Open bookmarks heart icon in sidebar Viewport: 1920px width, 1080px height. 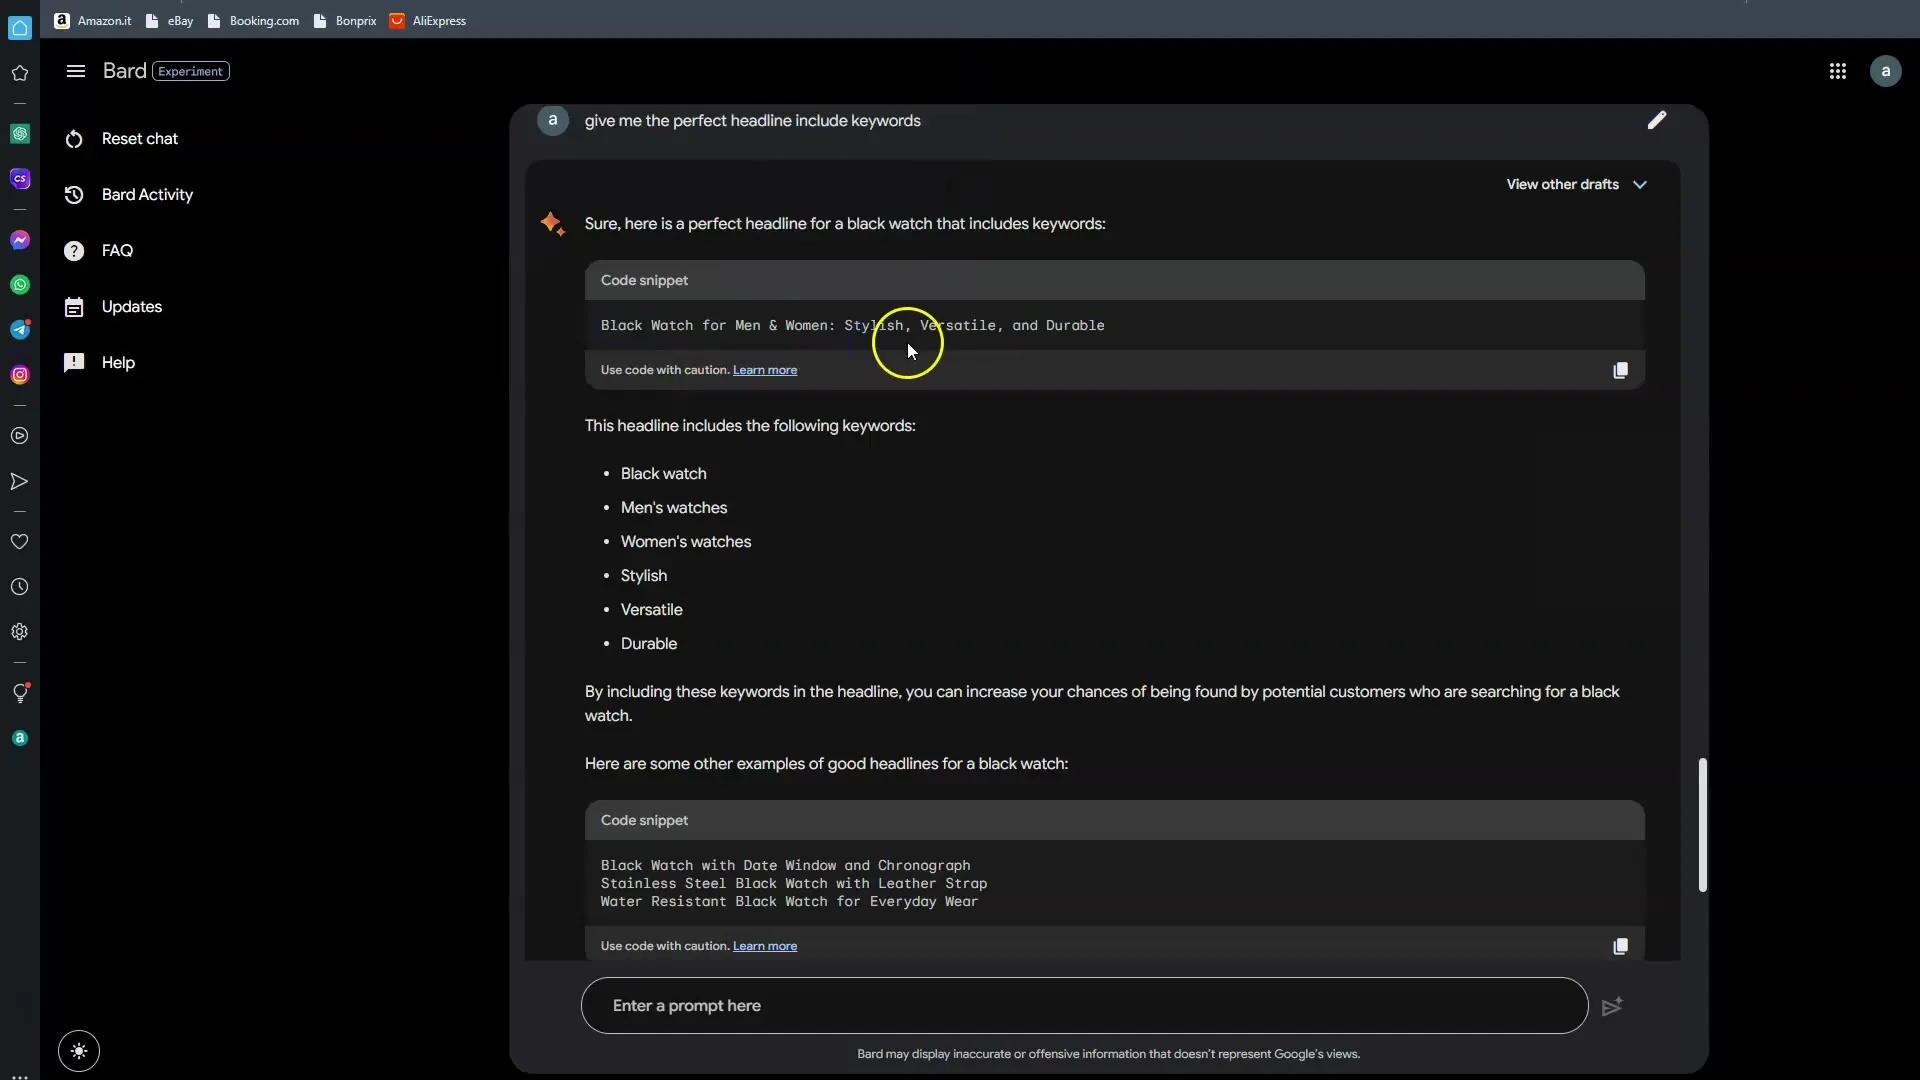pyautogui.click(x=20, y=542)
